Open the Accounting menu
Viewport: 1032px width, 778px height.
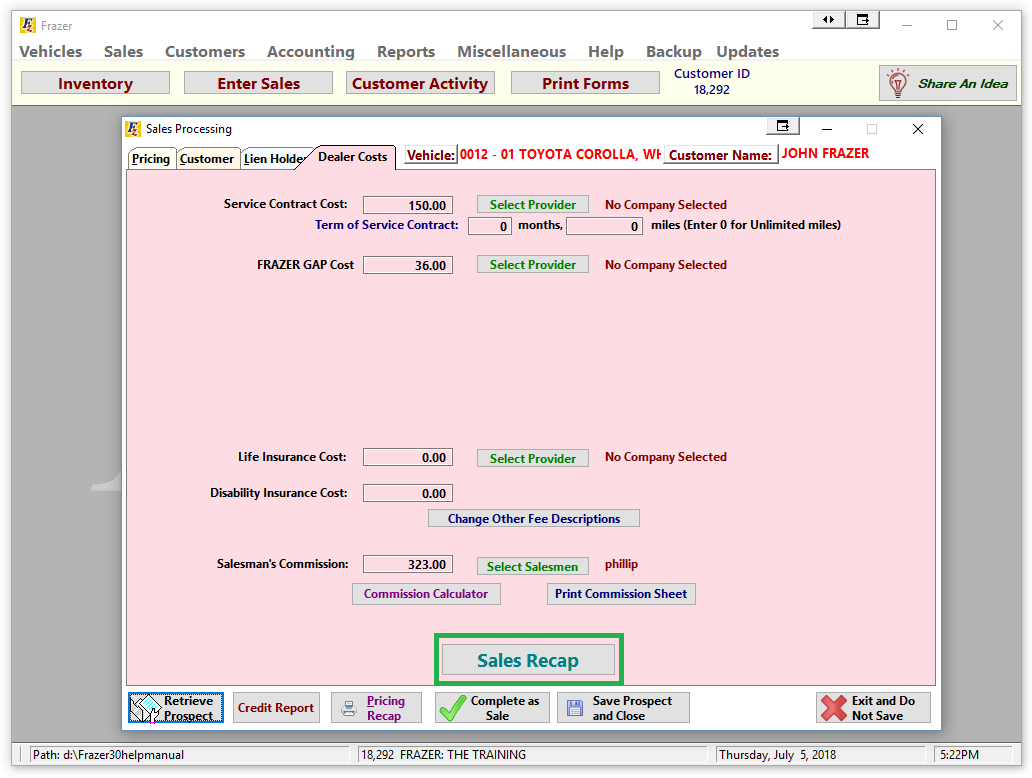click(x=311, y=51)
